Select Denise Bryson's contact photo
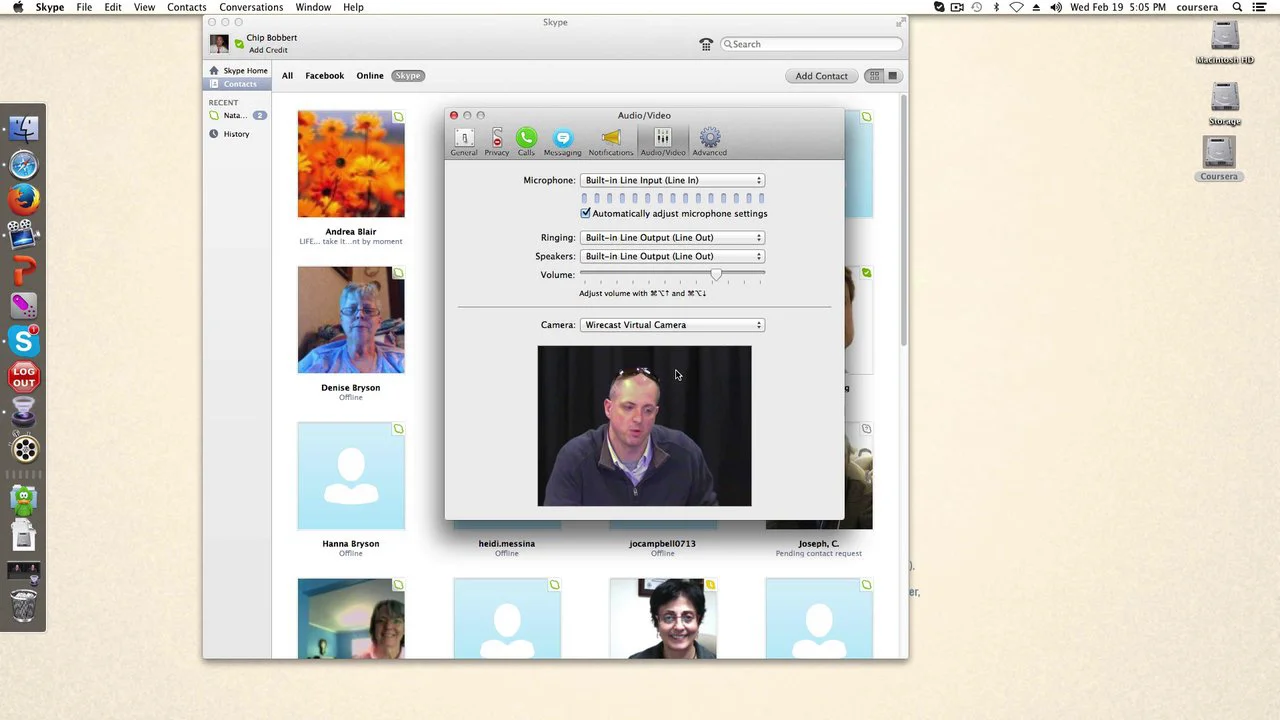The width and height of the screenshot is (1280, 720). tap(351, 320)
